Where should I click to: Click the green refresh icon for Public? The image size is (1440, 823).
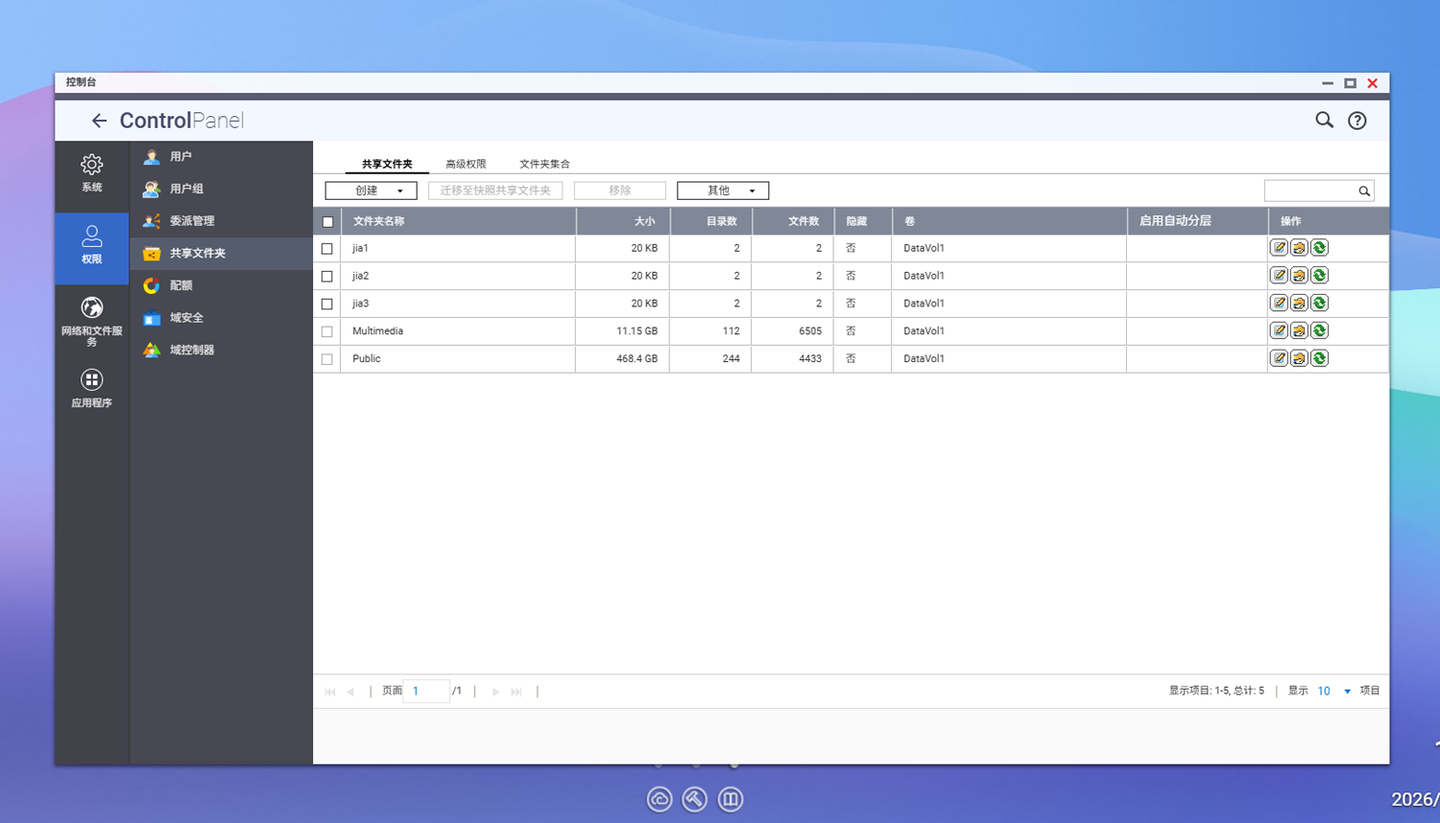tap(1319, 358)
